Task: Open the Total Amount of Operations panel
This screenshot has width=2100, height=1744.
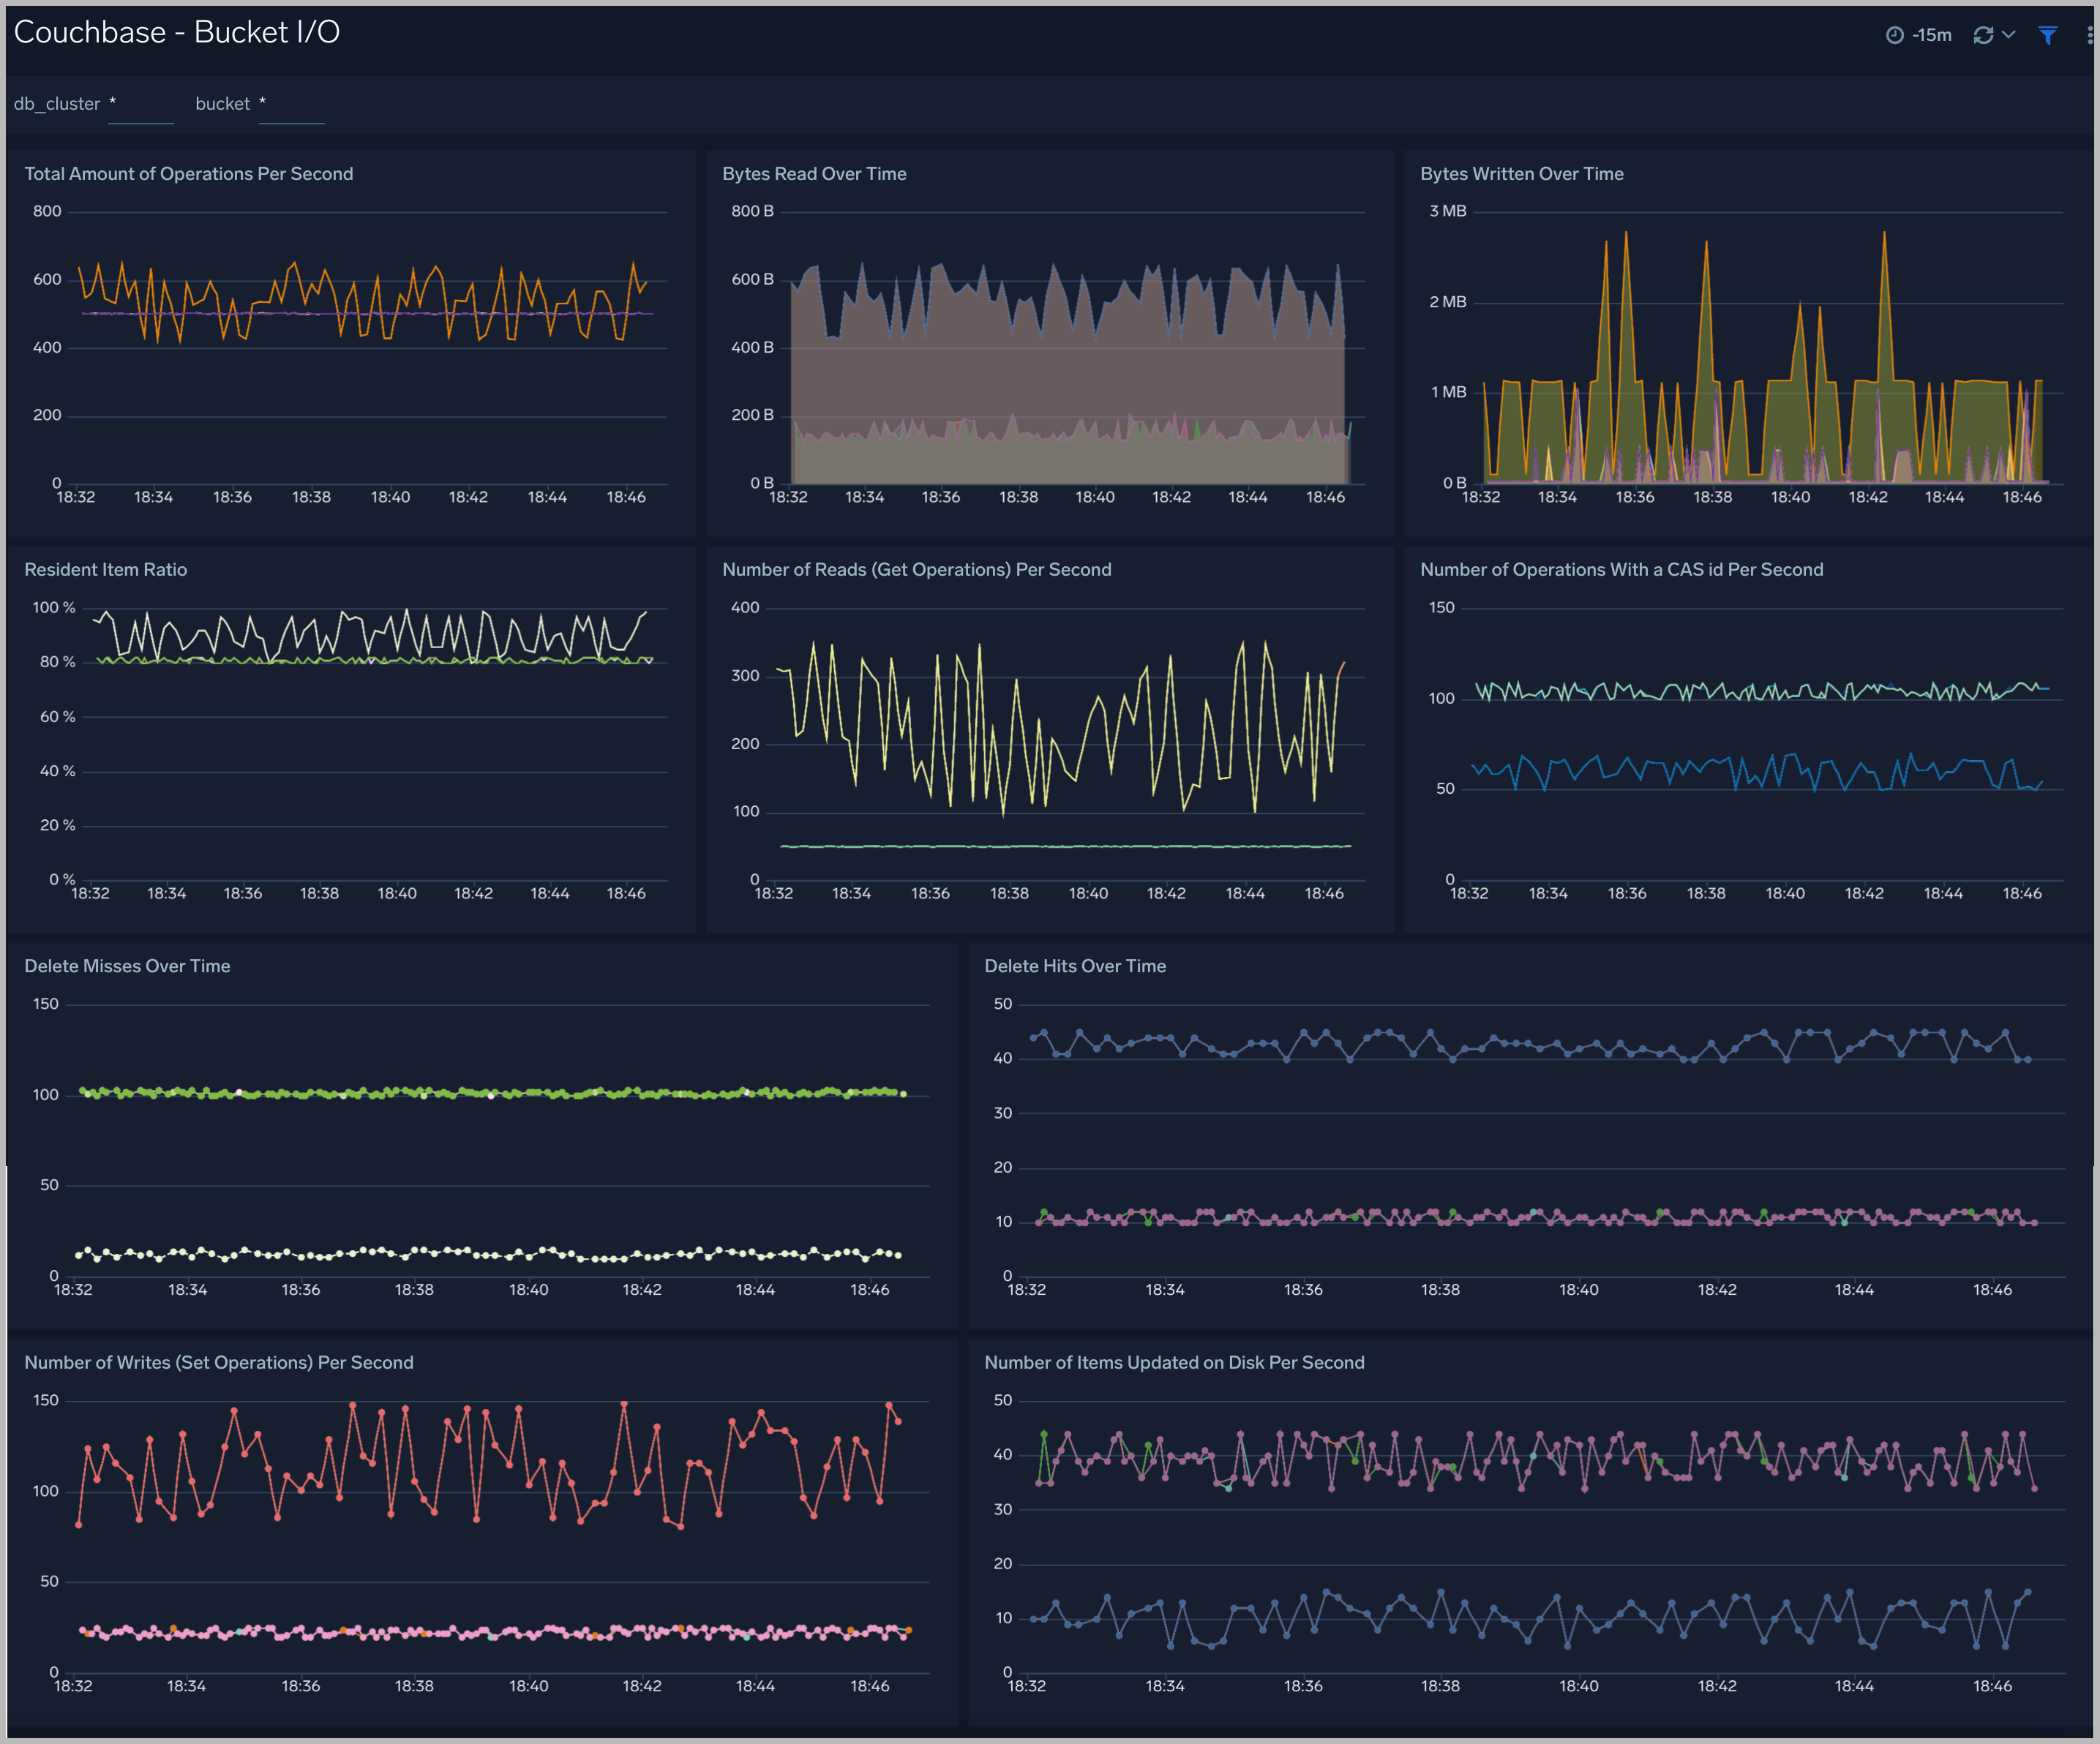Action: [189, 173]
